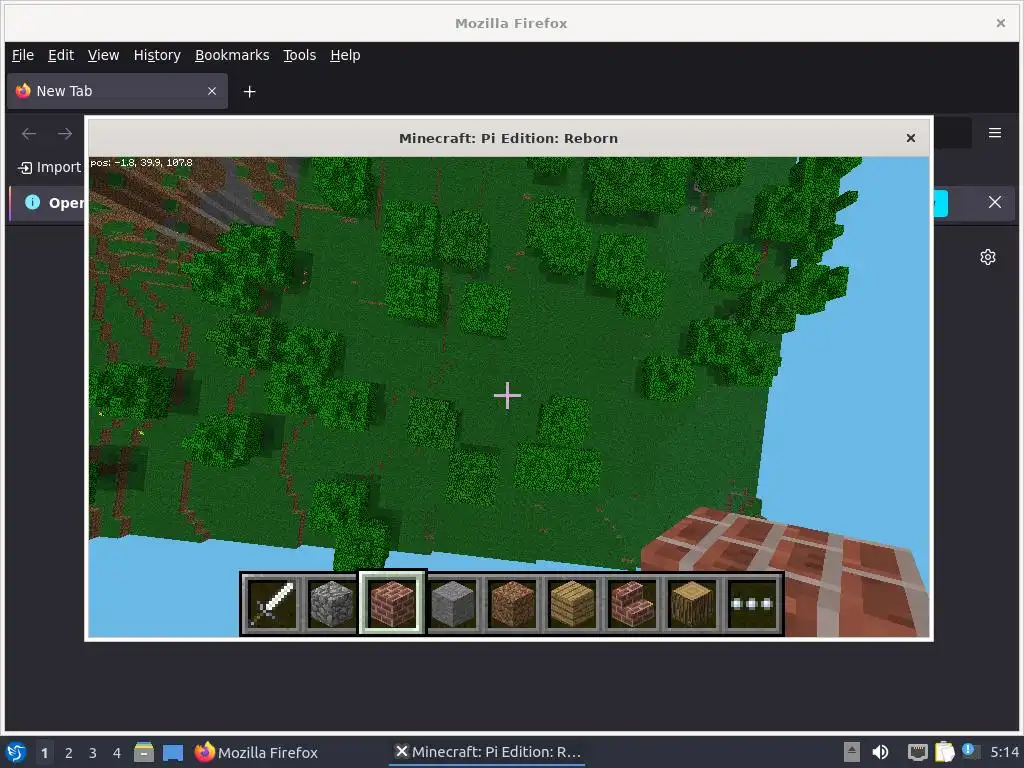The height and width of the screenshot is (768, 1024).
Task: Open the File menu in Firefox
Action: [x=23, y=56]
